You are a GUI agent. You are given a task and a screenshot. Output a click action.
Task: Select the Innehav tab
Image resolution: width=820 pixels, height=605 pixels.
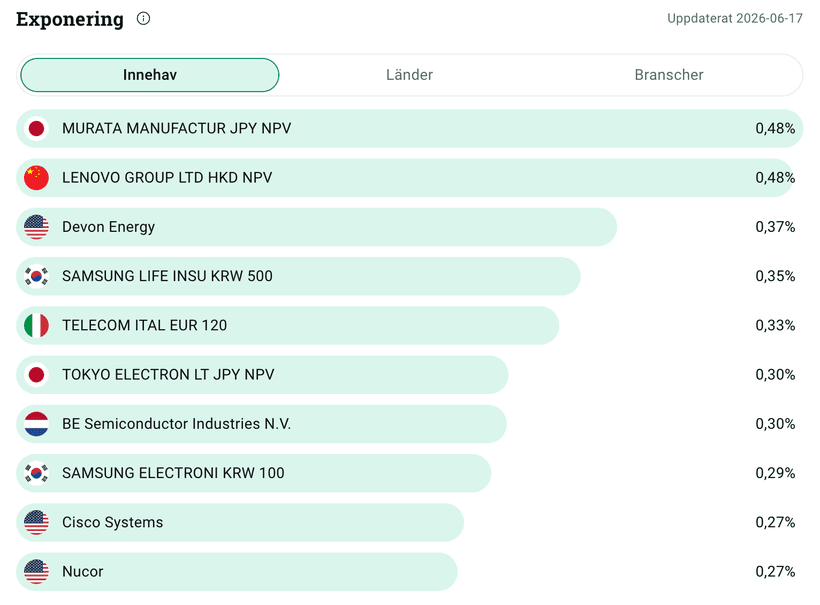pos(150,75)
